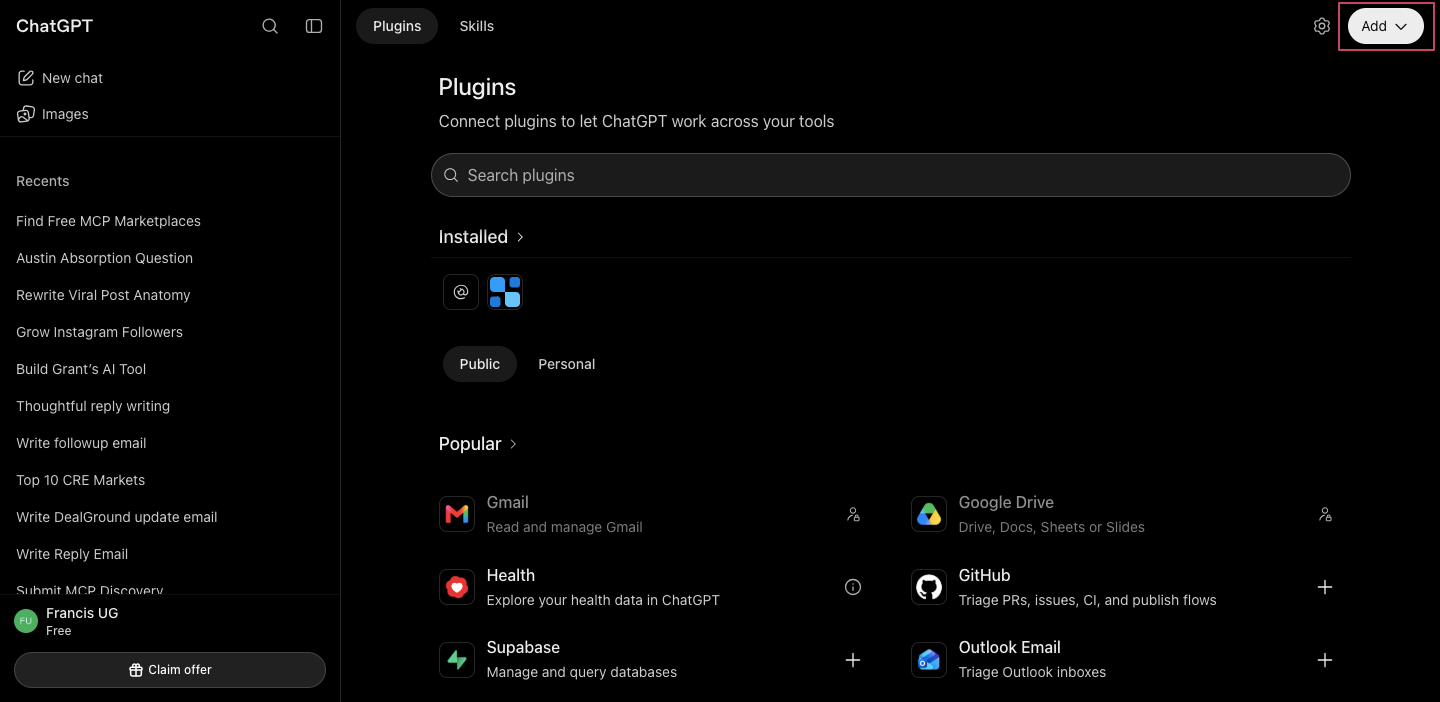Add Outlook Email plugin with plus icon

tap(1325, 660)
